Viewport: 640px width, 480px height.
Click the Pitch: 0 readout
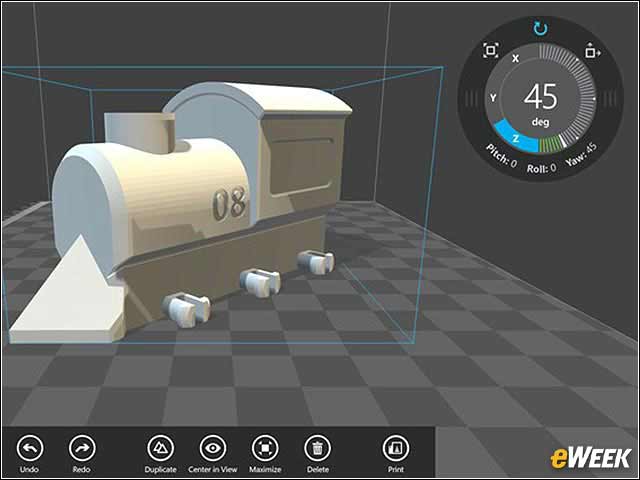[x=501, y=156]
